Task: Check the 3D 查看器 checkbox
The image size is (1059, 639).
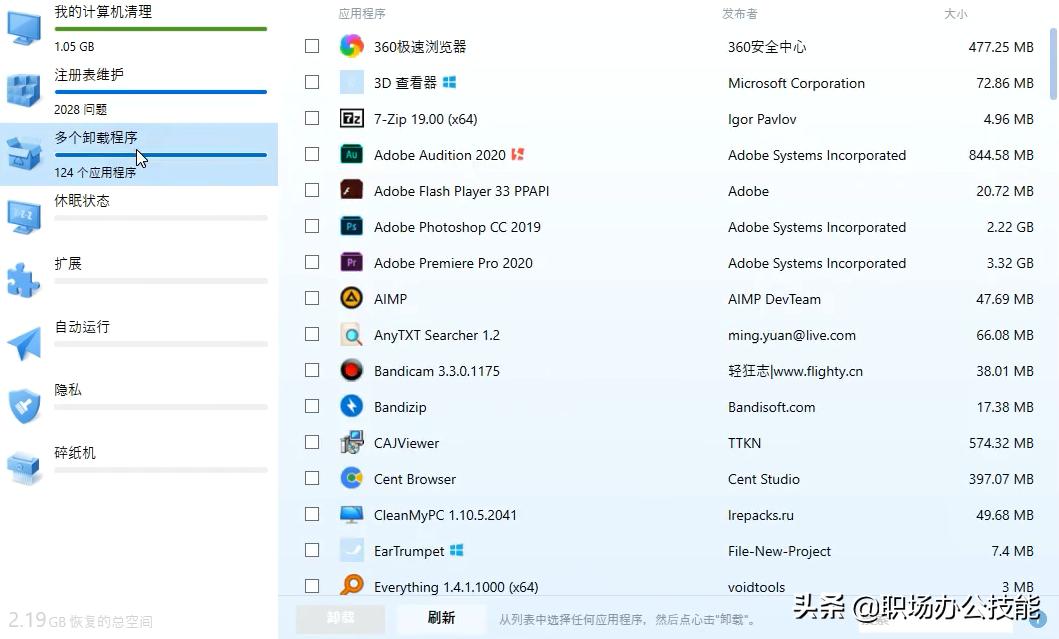Action: (312, 82)
